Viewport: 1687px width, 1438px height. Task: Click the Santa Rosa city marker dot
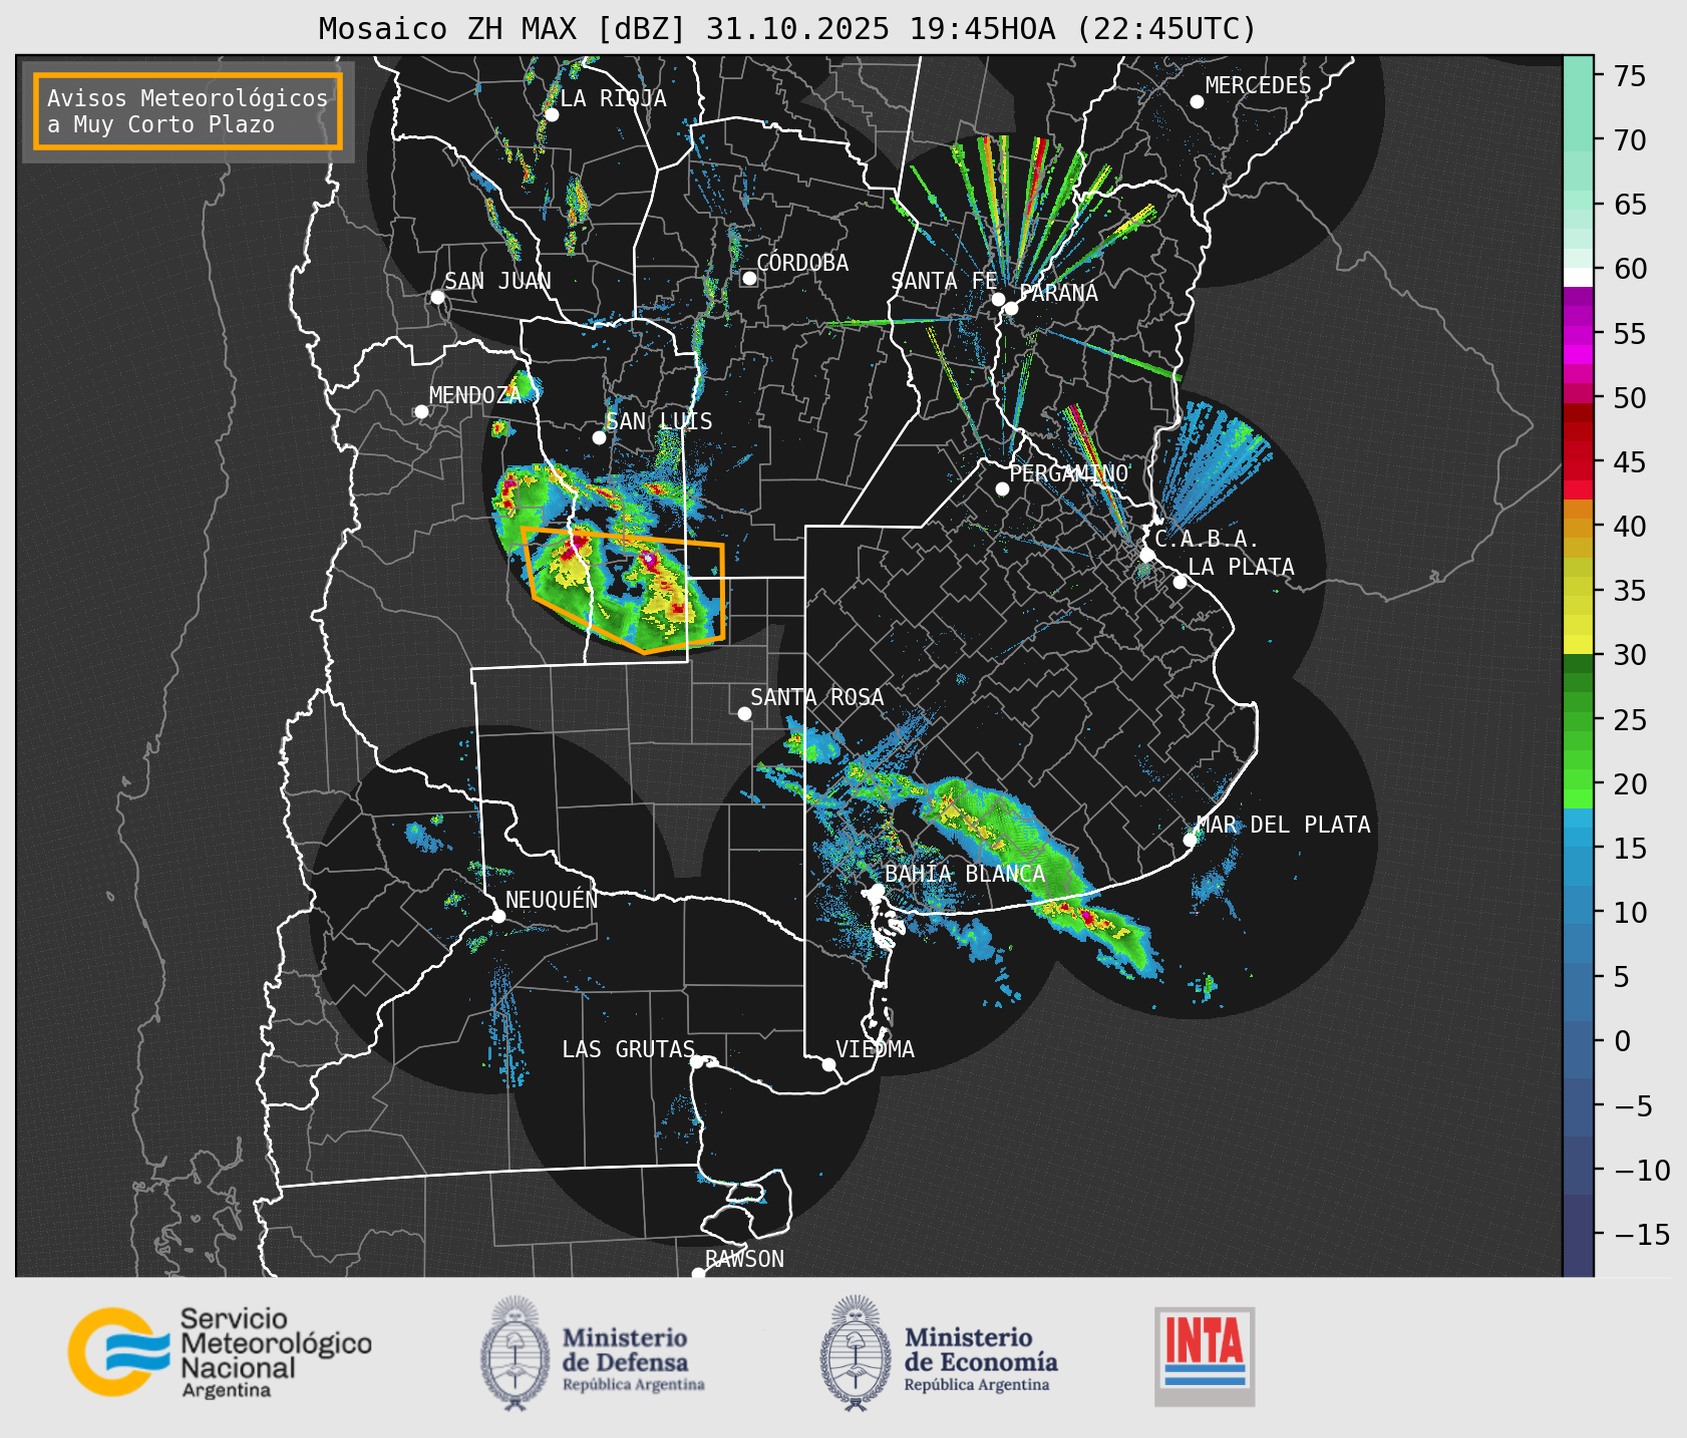[744, 713]
